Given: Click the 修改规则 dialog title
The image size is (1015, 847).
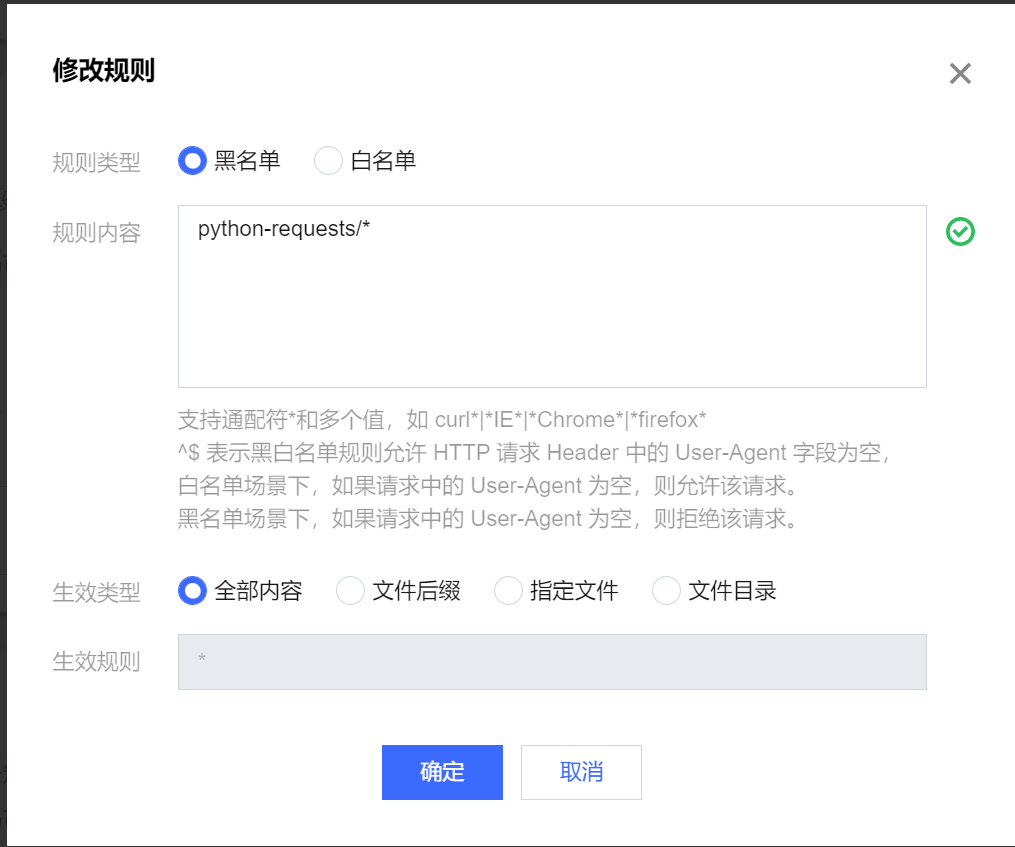Looking at the screenshot, I should pos(103,71).
